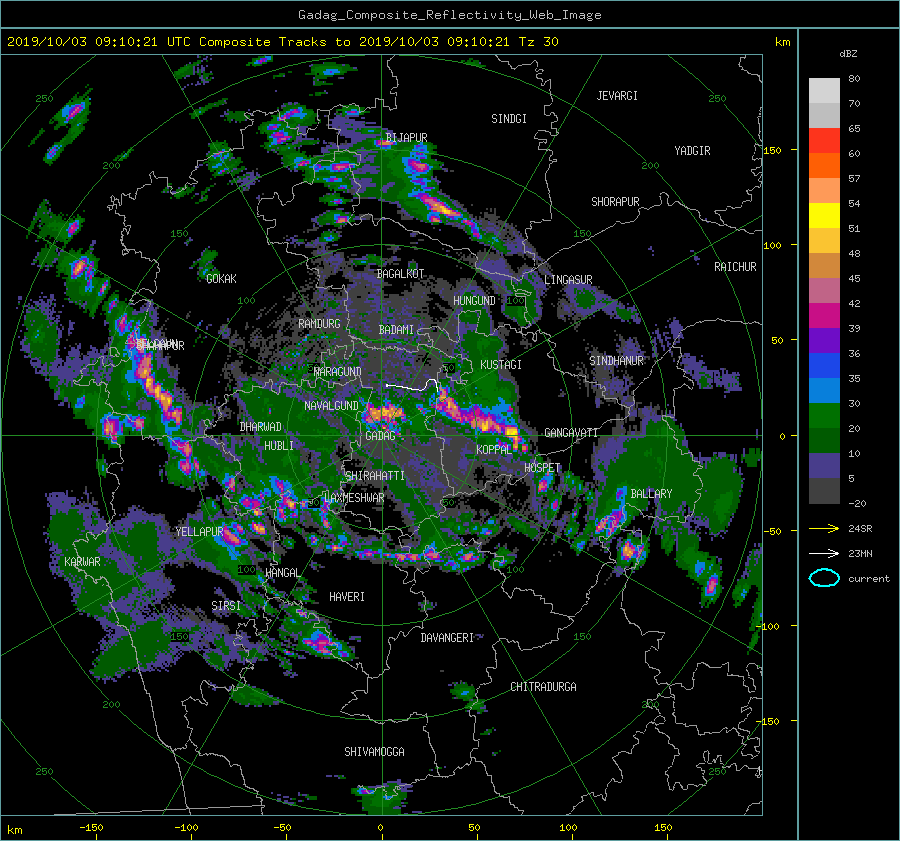Click the white storm track line near Gadag
The image size is (900, 841).
412,386
